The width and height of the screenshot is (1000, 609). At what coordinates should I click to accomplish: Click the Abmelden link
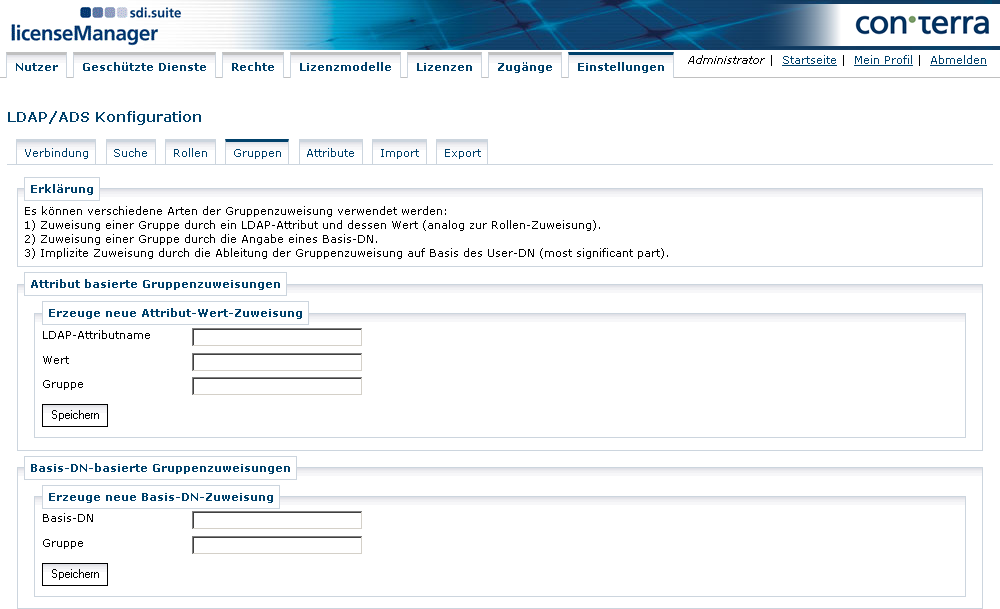click(x=958, y=60)
